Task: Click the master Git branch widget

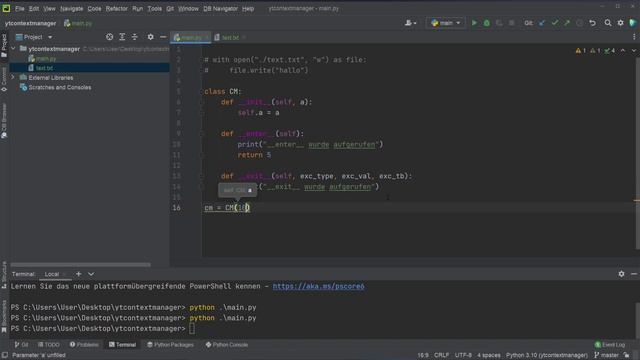Action: tap(607, 355)
